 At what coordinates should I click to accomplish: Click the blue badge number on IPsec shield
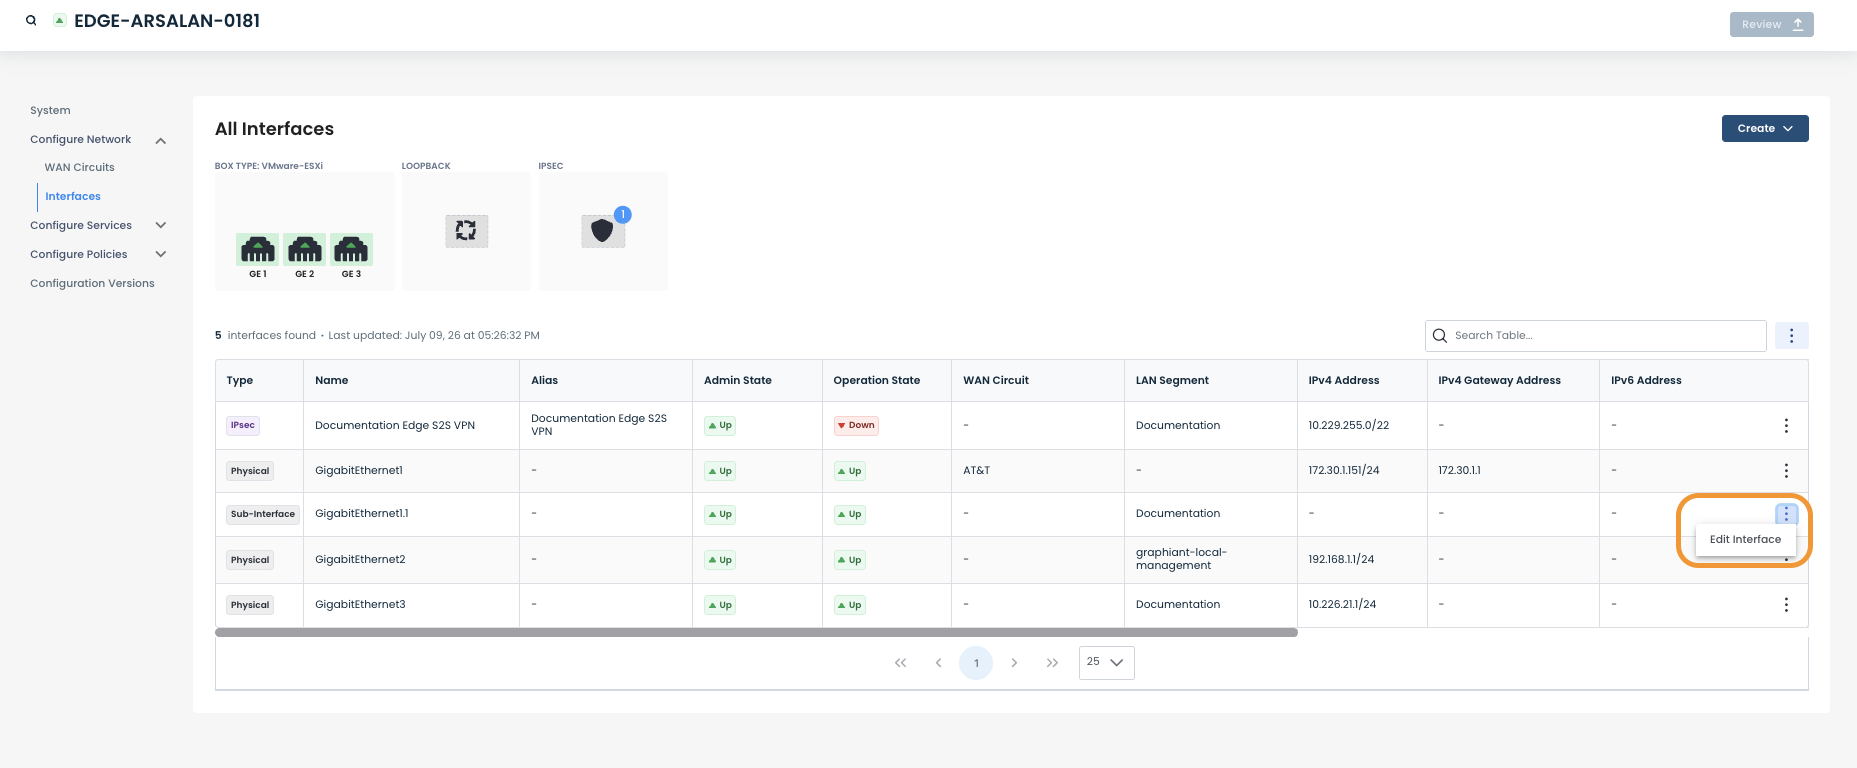(623, 214)
